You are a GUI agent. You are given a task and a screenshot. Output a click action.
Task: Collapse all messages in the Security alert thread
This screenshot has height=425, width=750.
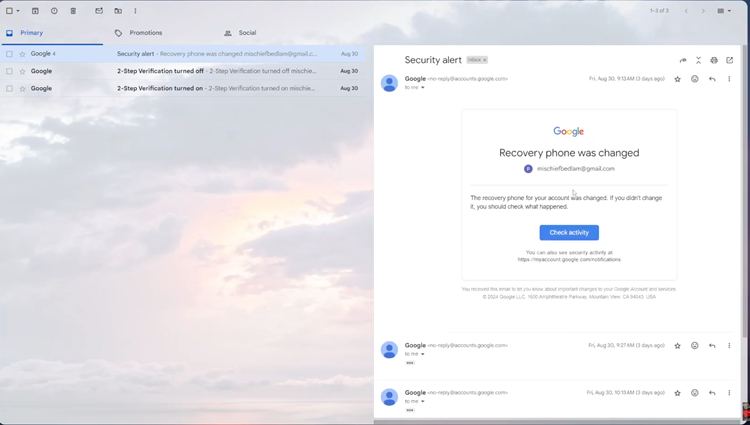[x=698, y=60]
